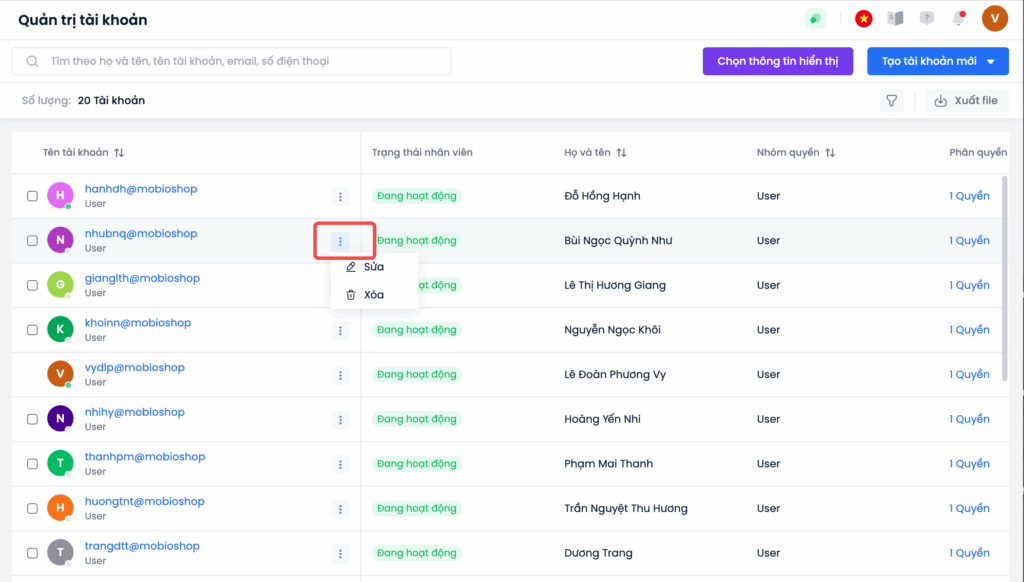Open the notification bell icon

click(x=958, y=18)
